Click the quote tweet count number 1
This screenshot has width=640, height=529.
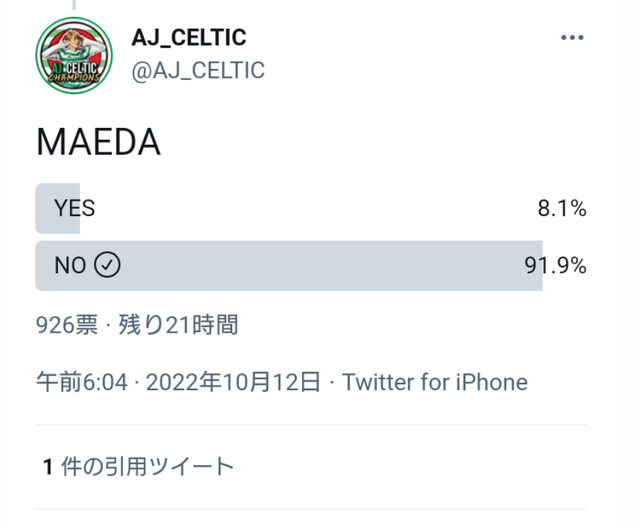pyautogui.click(x=47, y=466)
